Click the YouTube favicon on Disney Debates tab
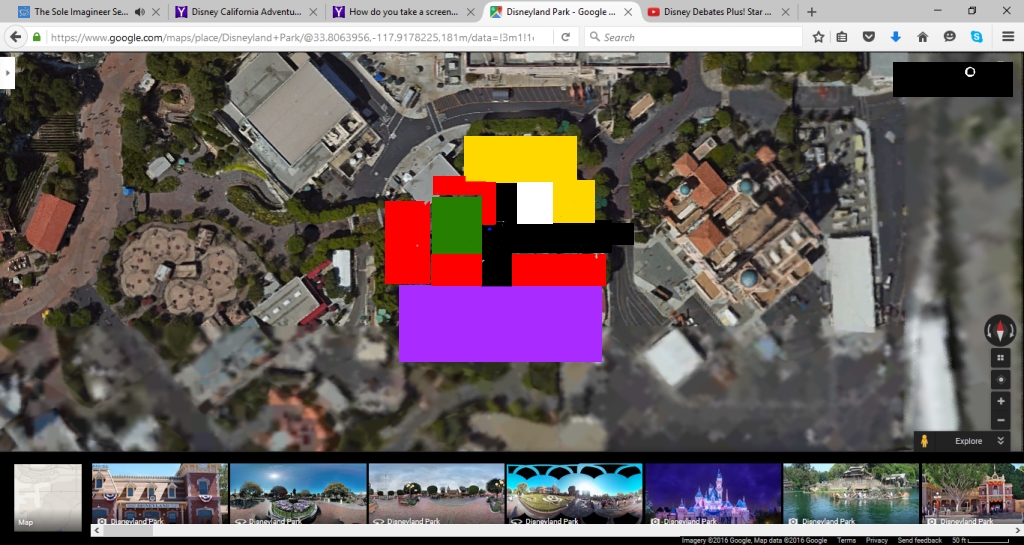Screen dimensions: 1024x545 [653, 12]
